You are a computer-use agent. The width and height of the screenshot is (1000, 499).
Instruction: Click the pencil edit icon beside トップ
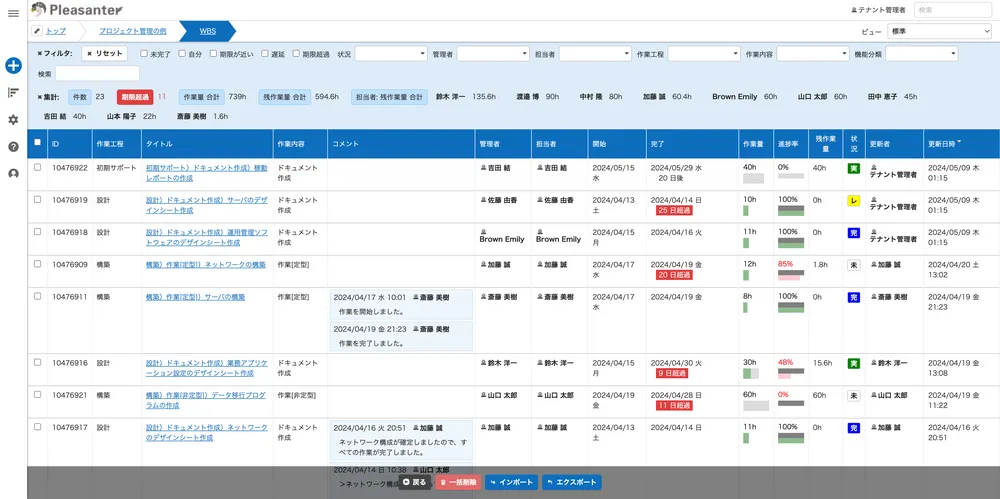coord(37,31)
